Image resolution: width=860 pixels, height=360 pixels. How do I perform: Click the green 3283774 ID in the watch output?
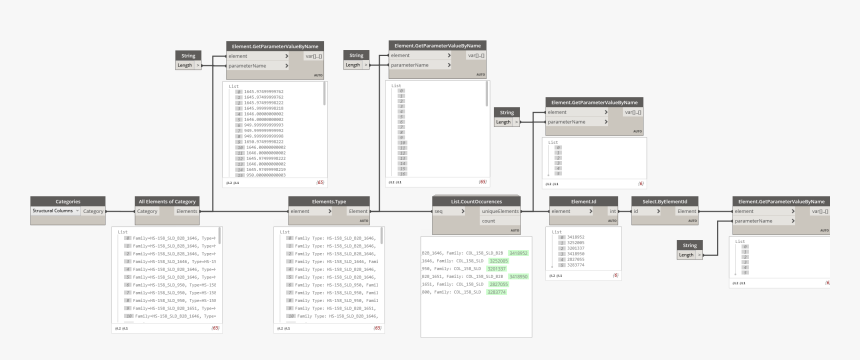pyautogui.click(x=496, y=292)
